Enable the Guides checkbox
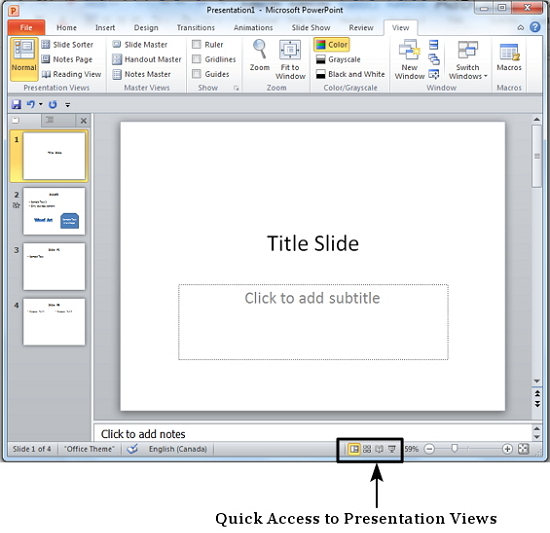 tap(197, 74)
